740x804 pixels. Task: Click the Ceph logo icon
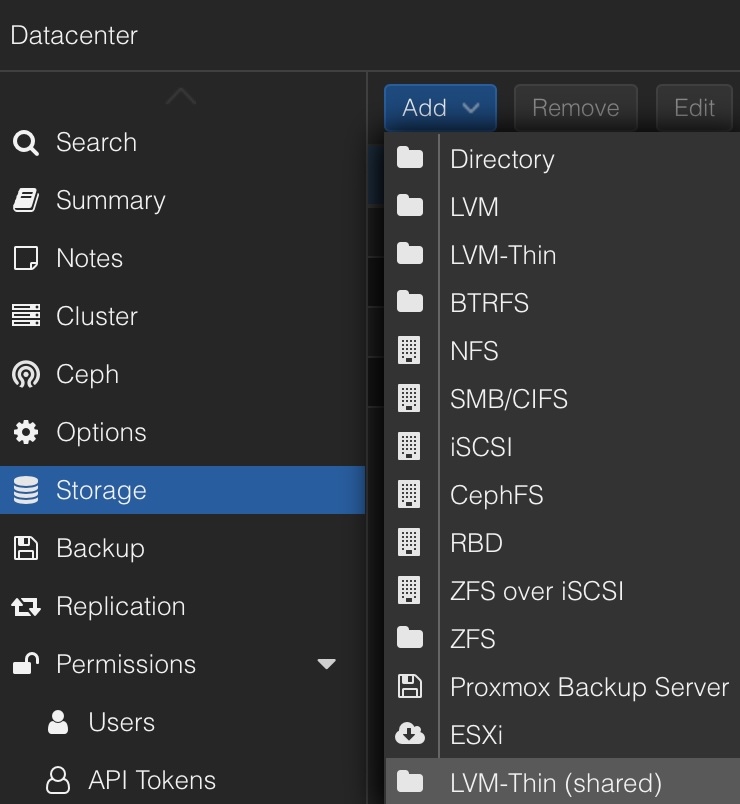[x=26, y=374]
